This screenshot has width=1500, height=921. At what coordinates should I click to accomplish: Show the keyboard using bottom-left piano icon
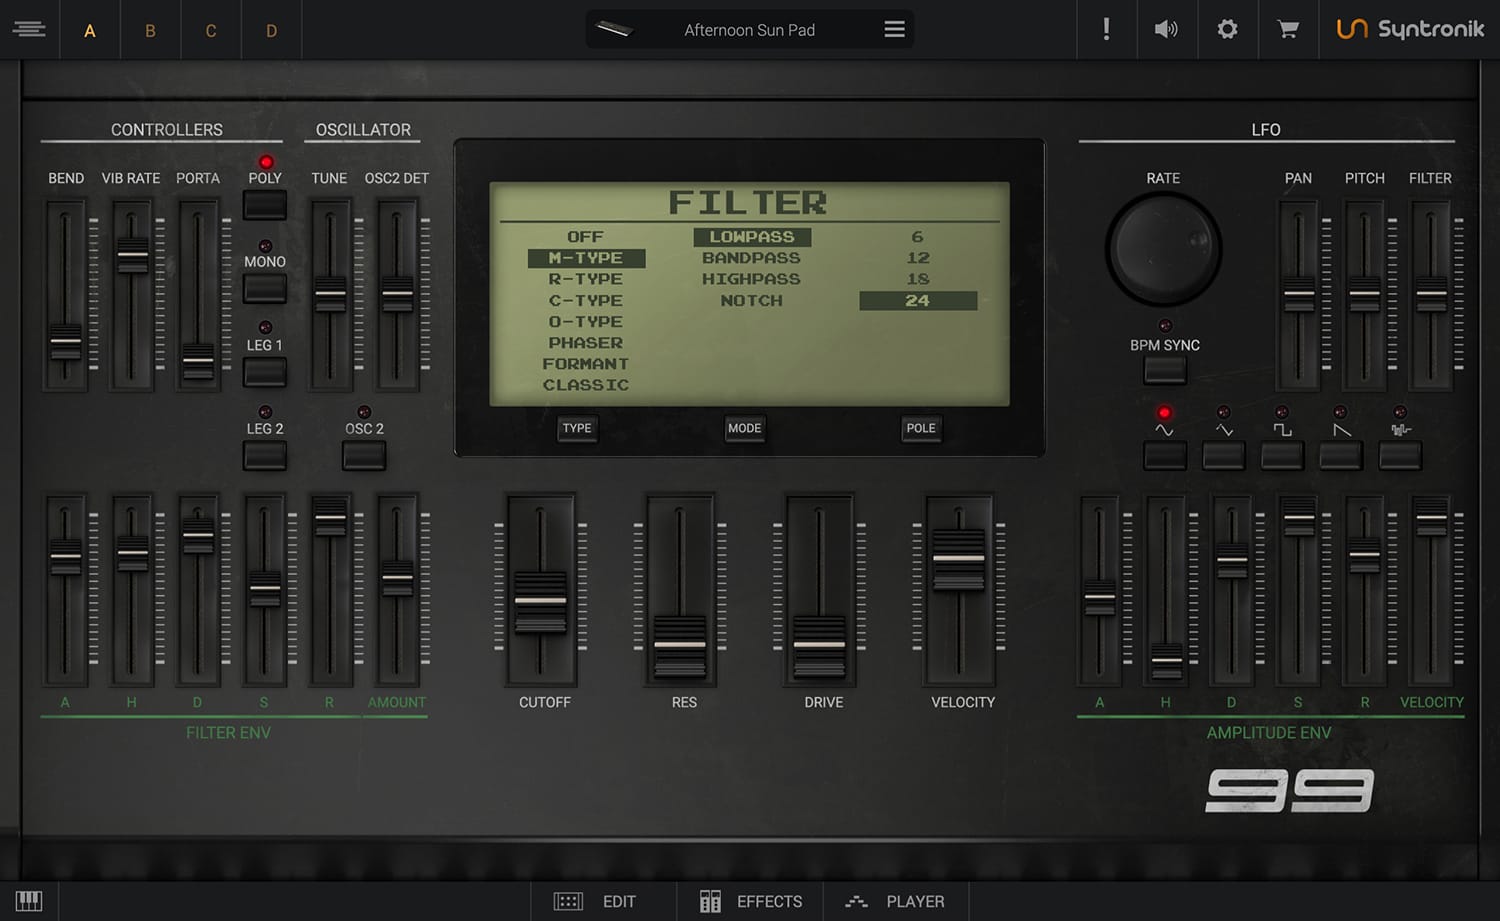(29, 901)
